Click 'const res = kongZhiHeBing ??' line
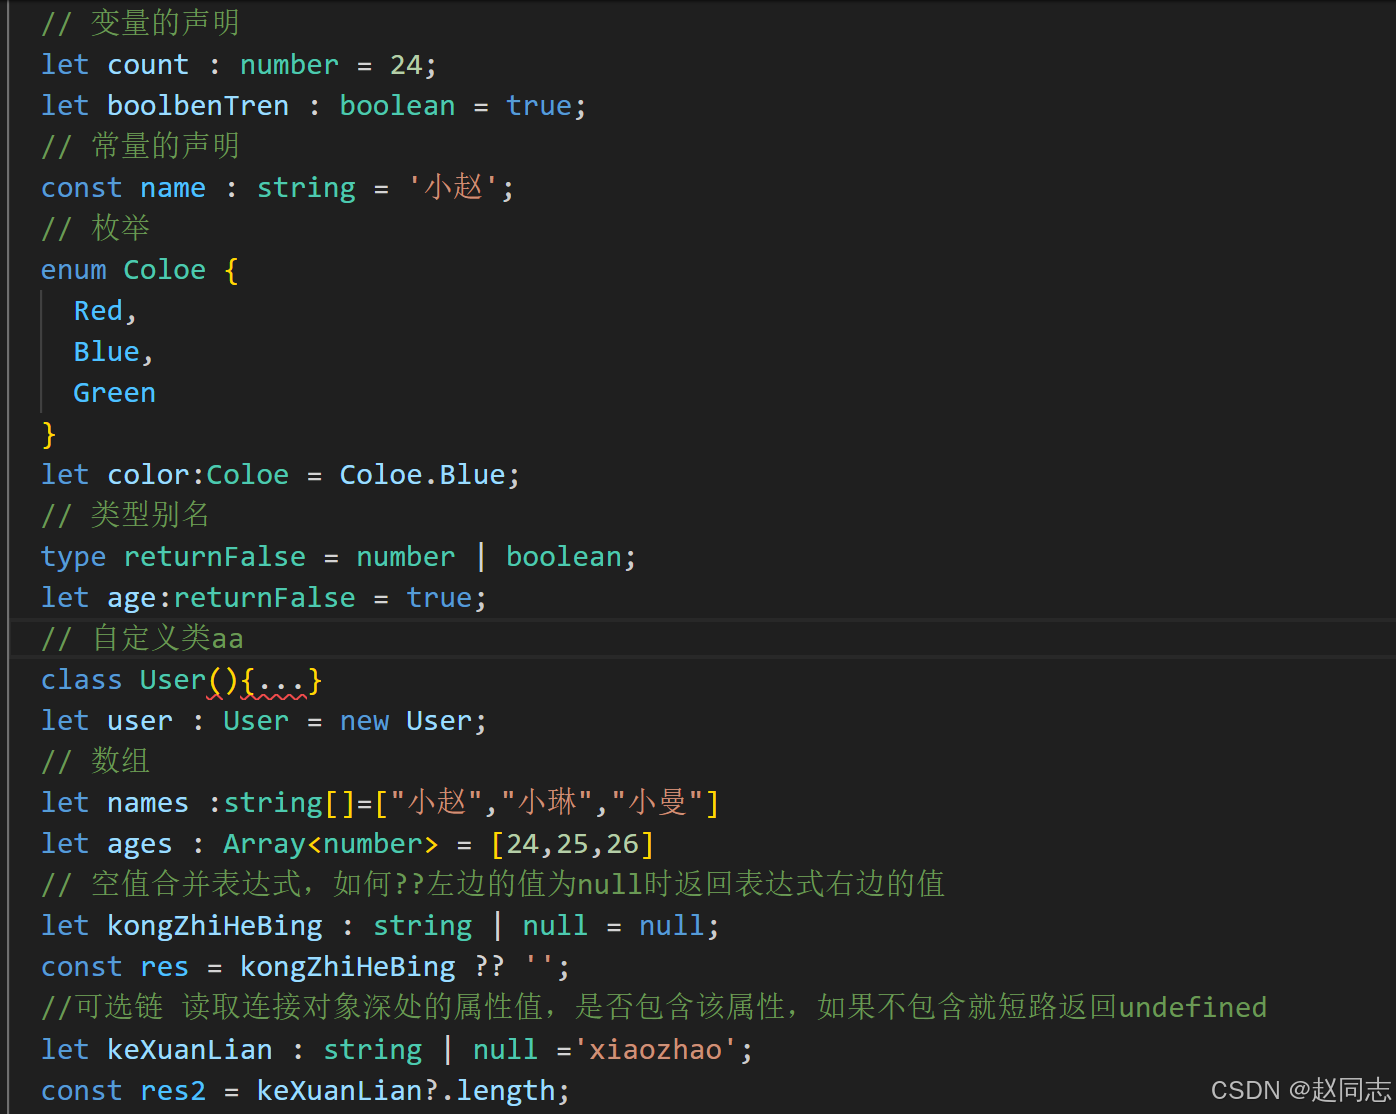This screenshot has width=1396, height=1114. (x=305, y=967)
